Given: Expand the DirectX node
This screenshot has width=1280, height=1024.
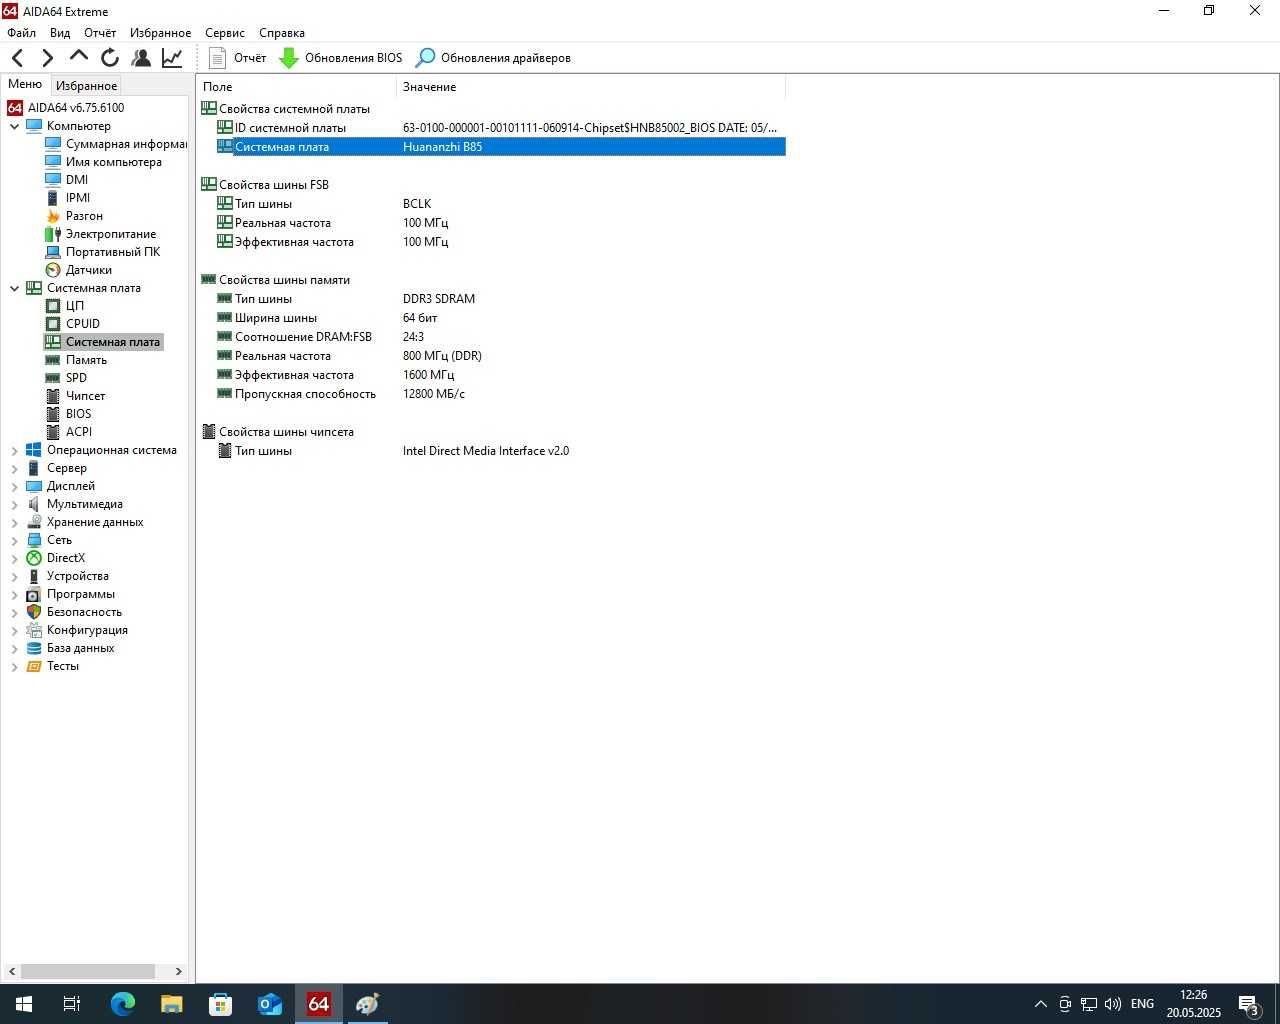Looking at the screenshot, I should 14,559.
